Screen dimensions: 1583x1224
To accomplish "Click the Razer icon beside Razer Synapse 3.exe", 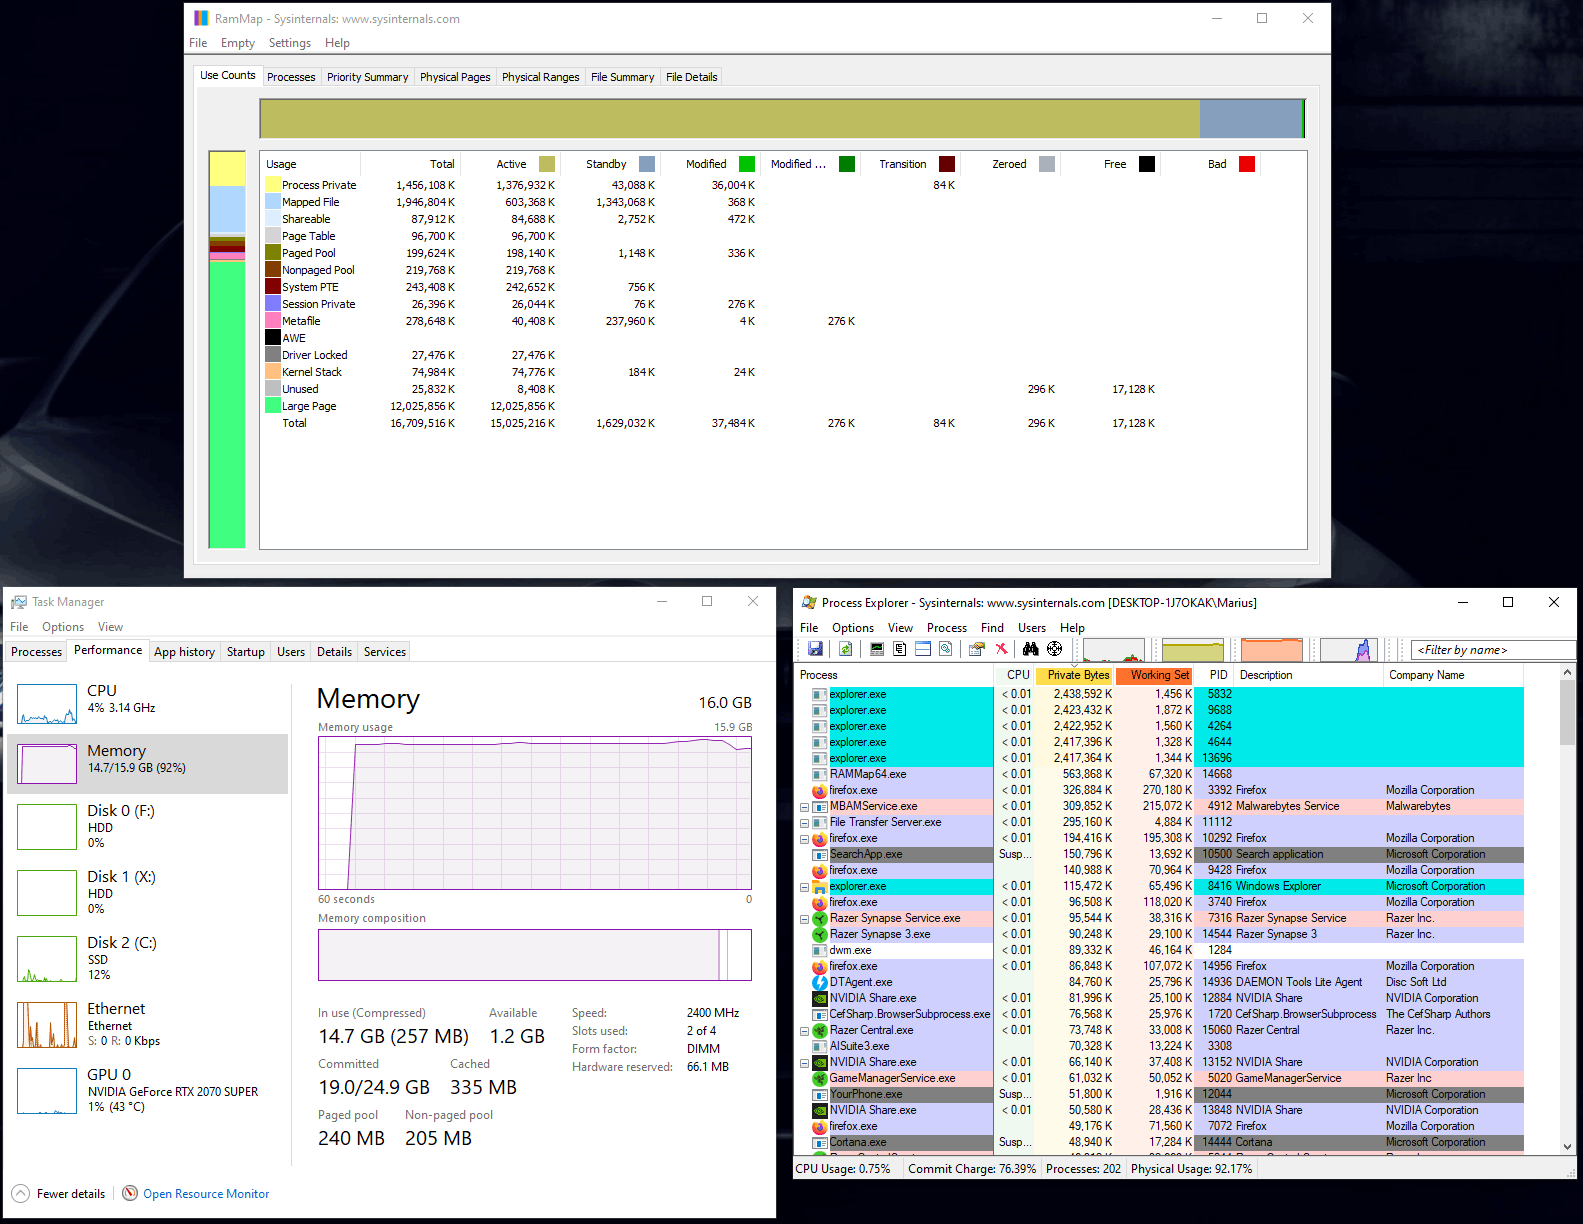I will tap(819, 934).
